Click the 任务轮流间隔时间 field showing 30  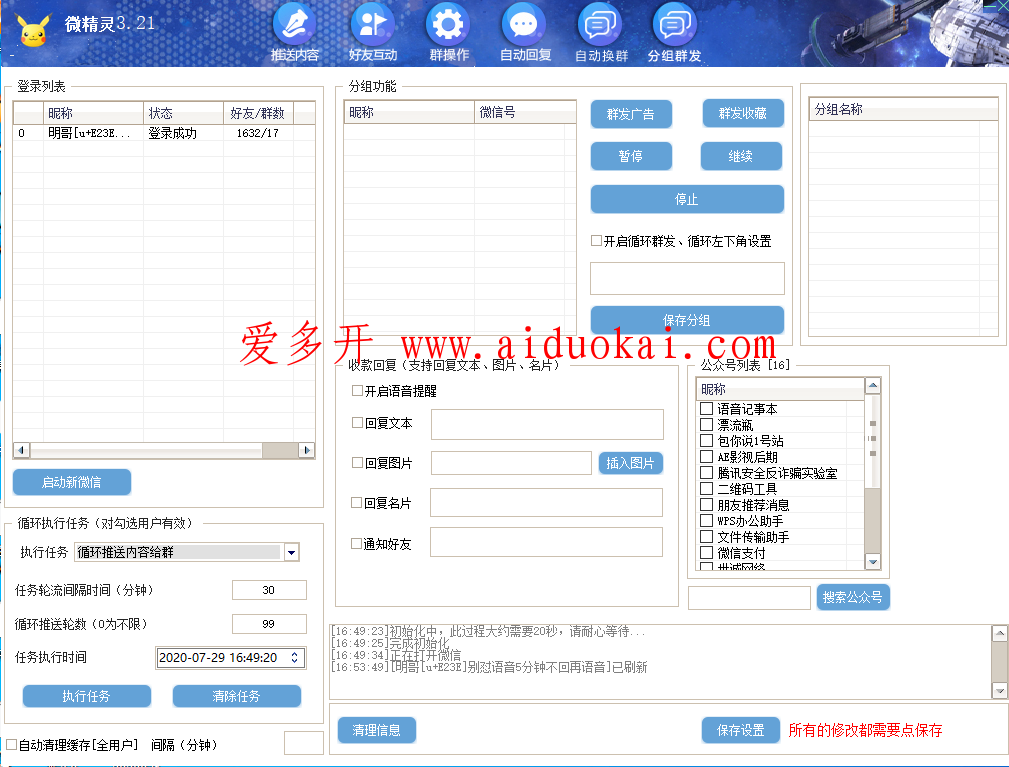click(x=269, y=590)
